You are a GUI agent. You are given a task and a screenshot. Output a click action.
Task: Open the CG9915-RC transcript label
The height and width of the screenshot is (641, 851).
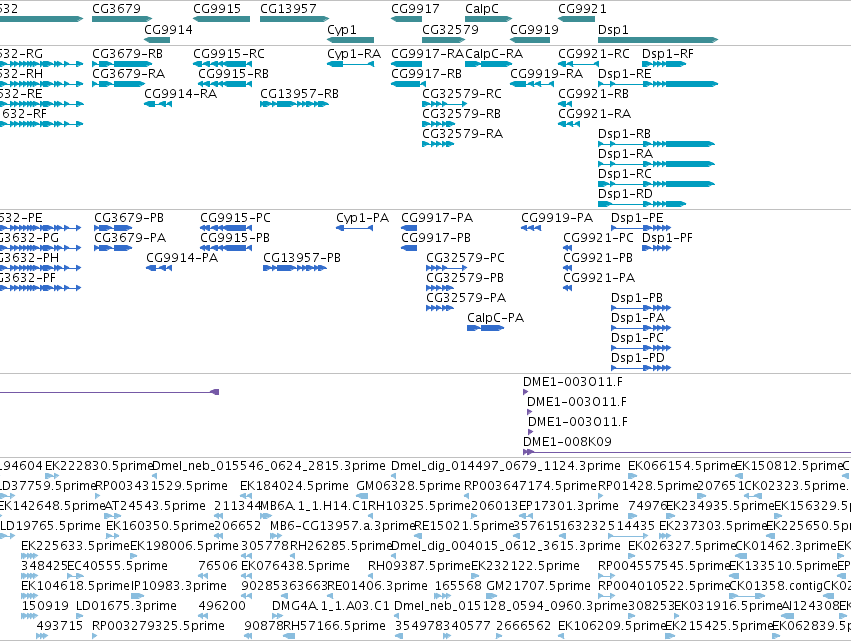[229, 54]
